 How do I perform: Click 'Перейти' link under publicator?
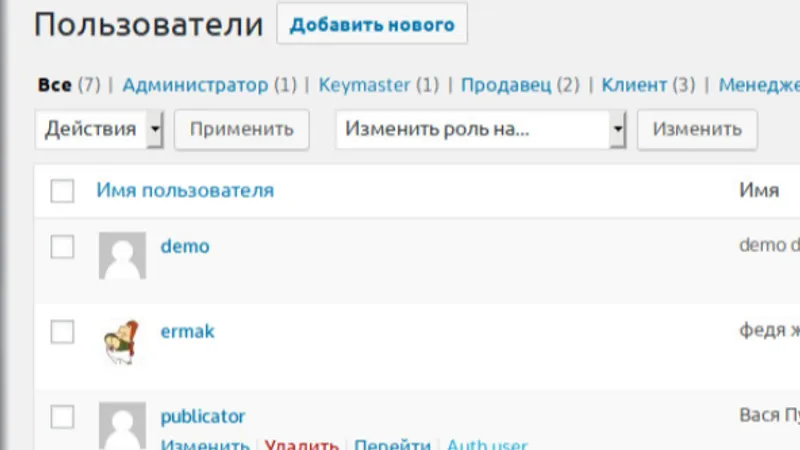point(392,444)
